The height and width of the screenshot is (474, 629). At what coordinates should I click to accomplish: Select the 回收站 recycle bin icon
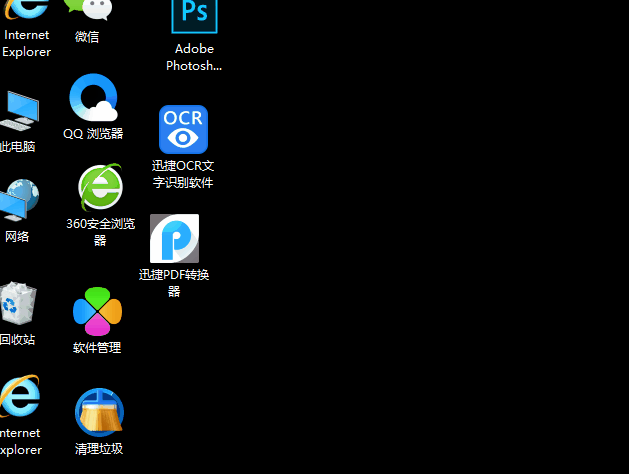[17, 303]
